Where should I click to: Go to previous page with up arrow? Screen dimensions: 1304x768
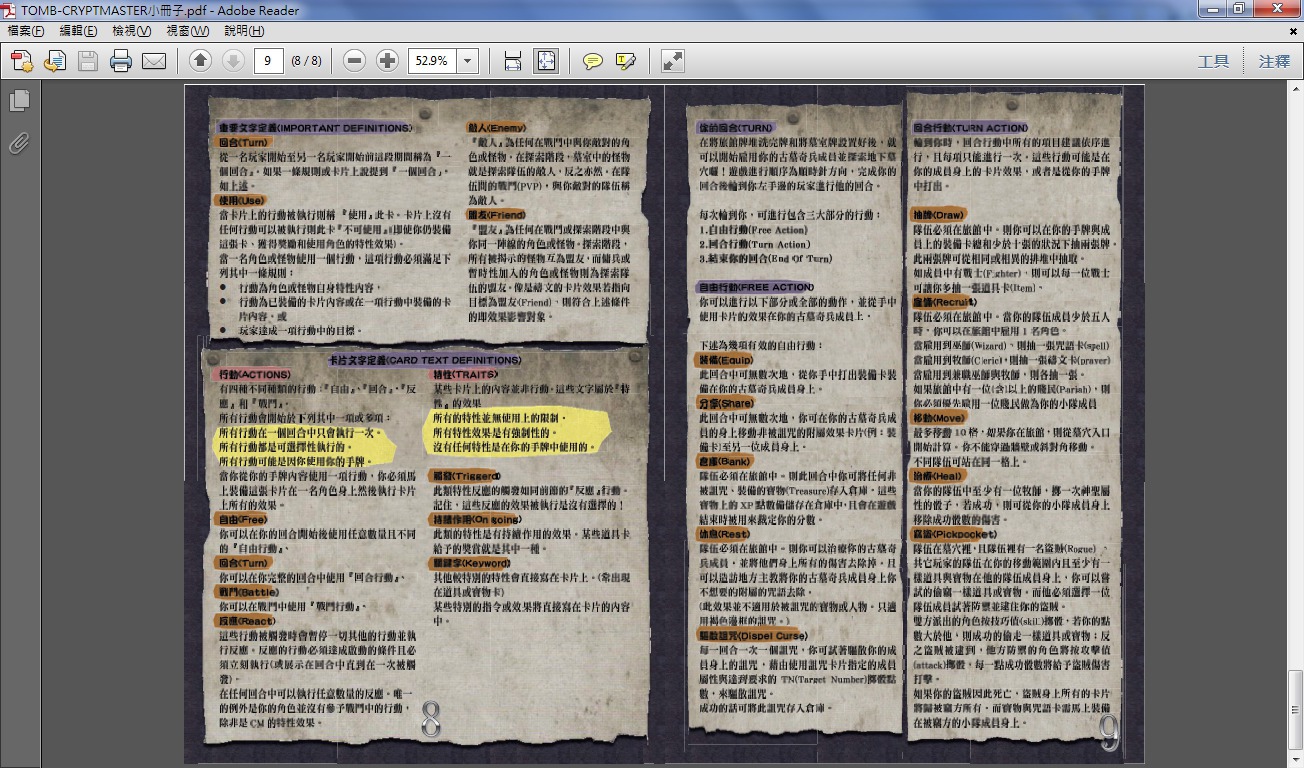(x=200, y=61)
